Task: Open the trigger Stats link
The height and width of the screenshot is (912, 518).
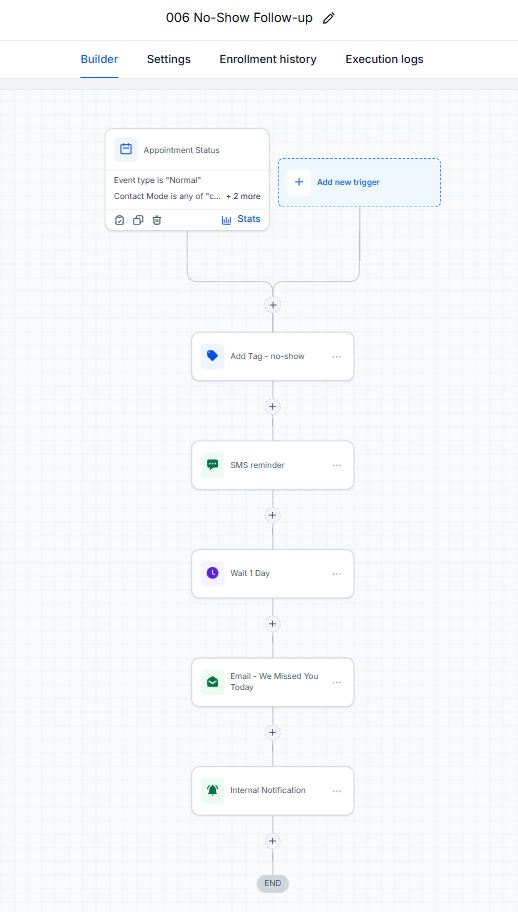Action: (x=249, y=219)
